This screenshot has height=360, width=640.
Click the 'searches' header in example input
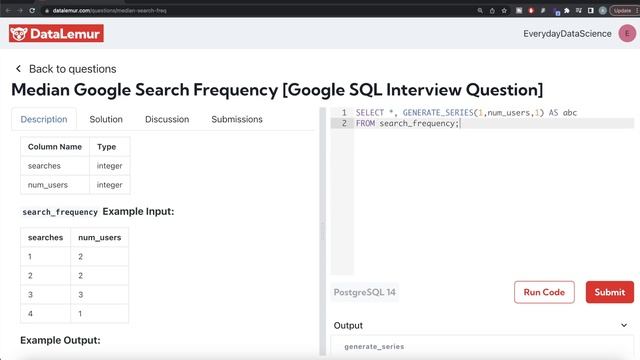coord(45,238)
